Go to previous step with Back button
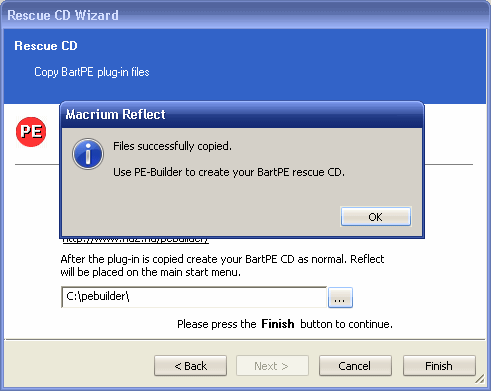 [x=190, y=366]
